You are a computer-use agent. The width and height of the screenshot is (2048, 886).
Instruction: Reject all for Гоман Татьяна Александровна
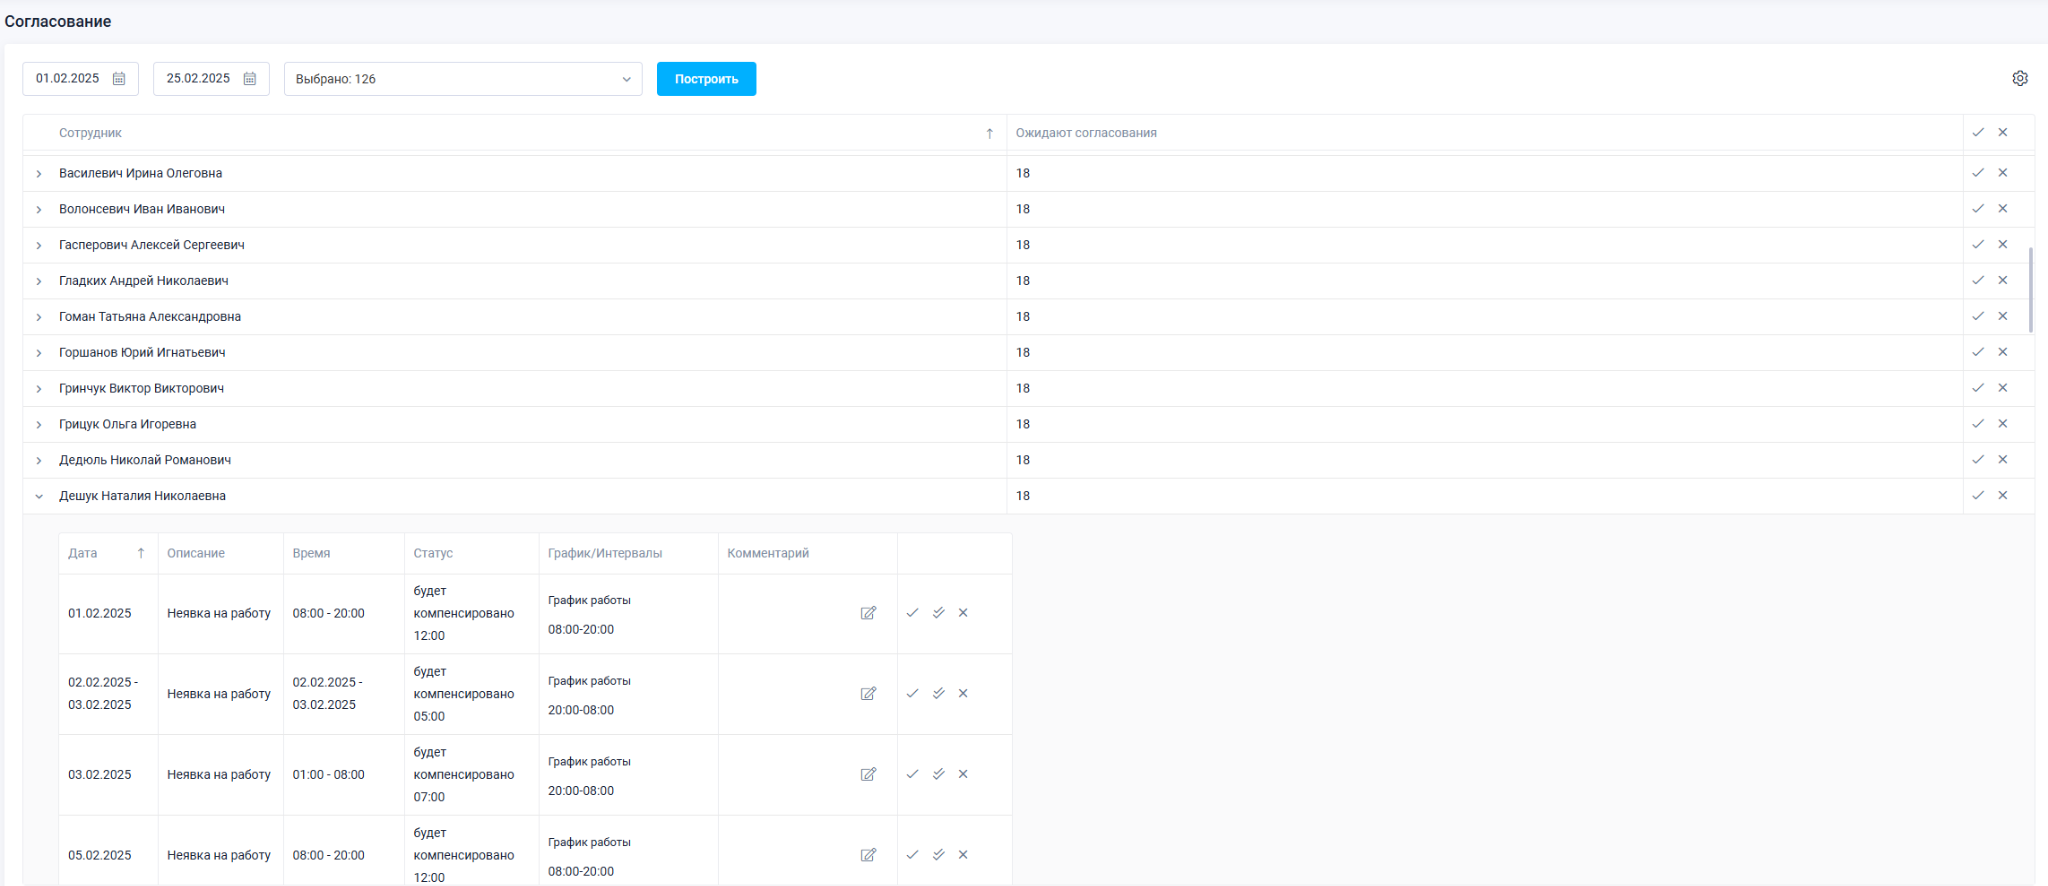coord(2002,316)
